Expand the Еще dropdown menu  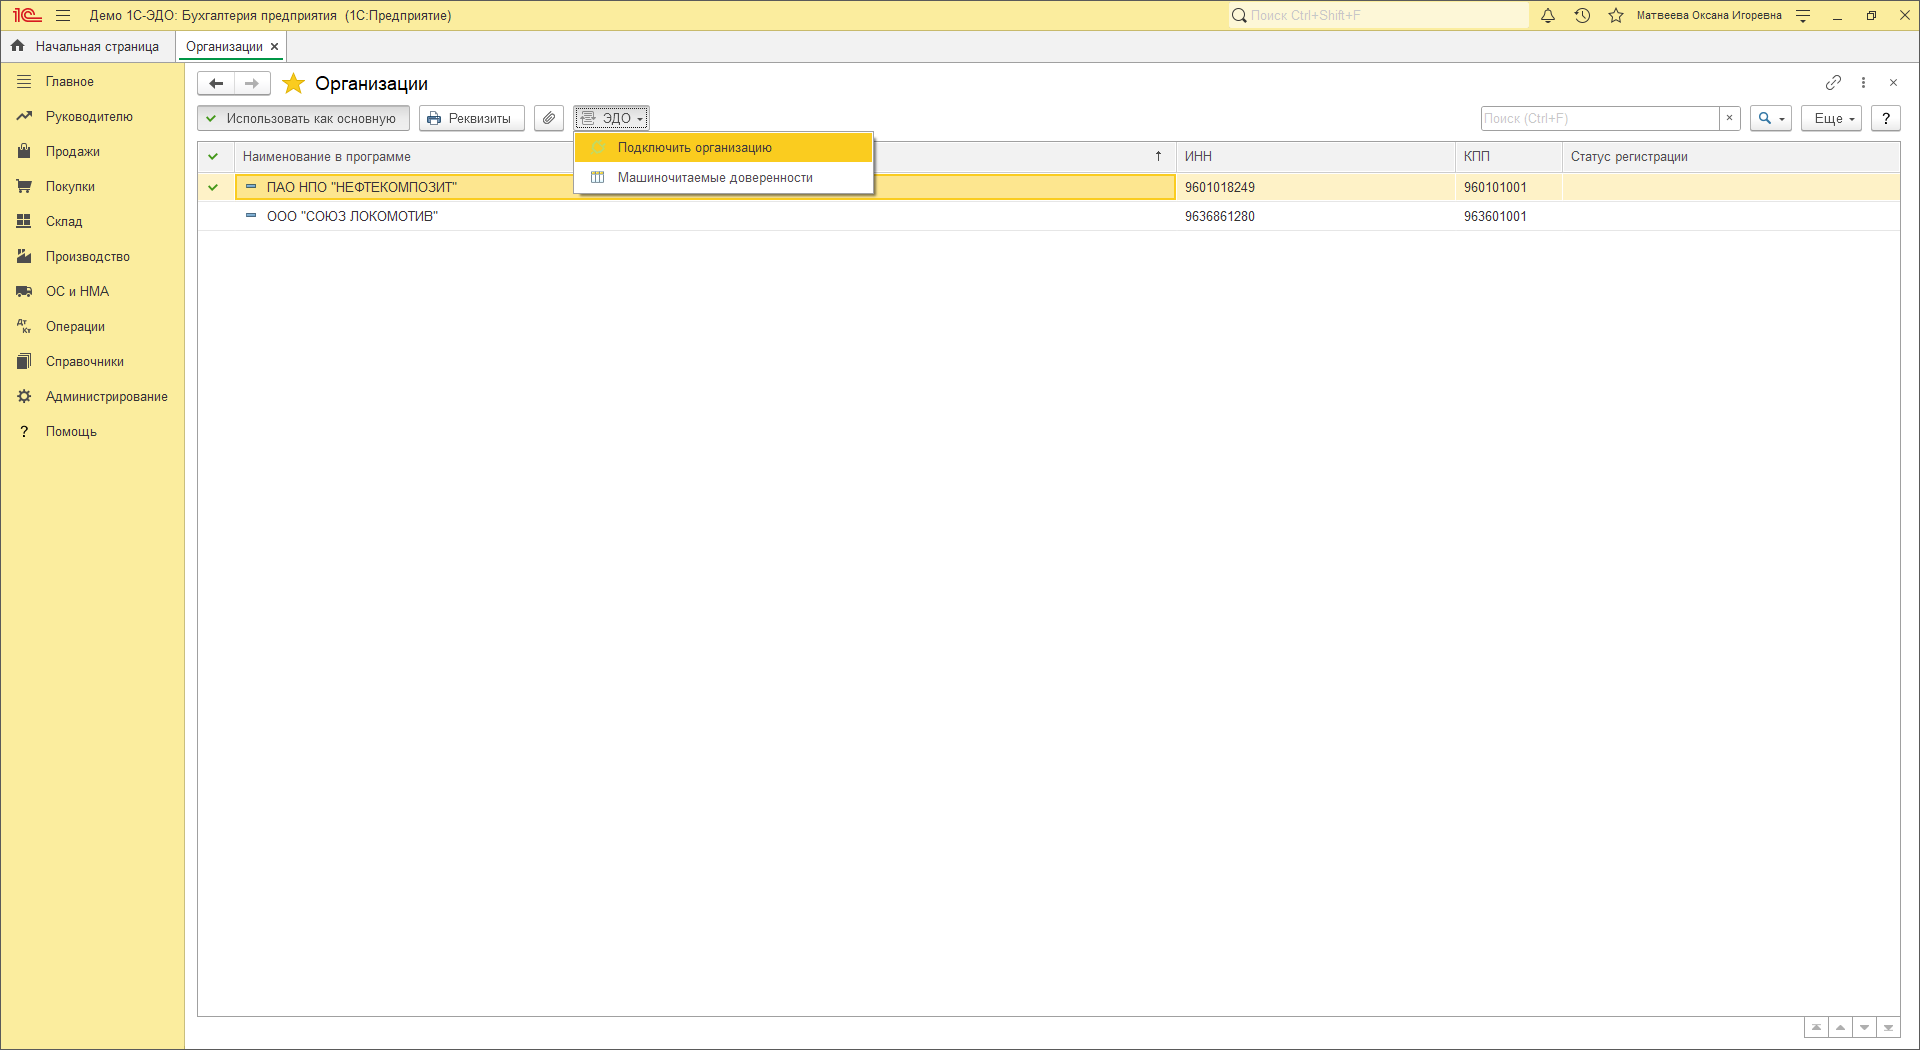click(1833, 118)
